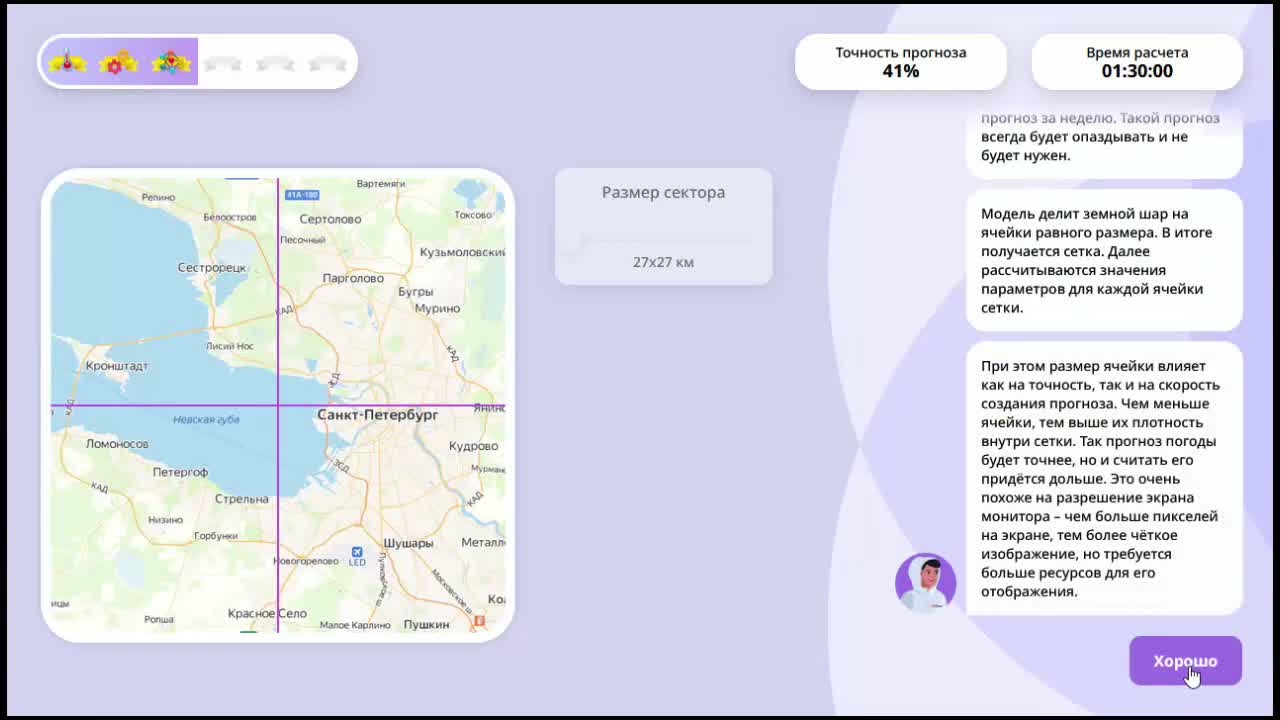
Task: Click the message starting 'При этом размер ячейки'
Action: [x=1104, y=478]
